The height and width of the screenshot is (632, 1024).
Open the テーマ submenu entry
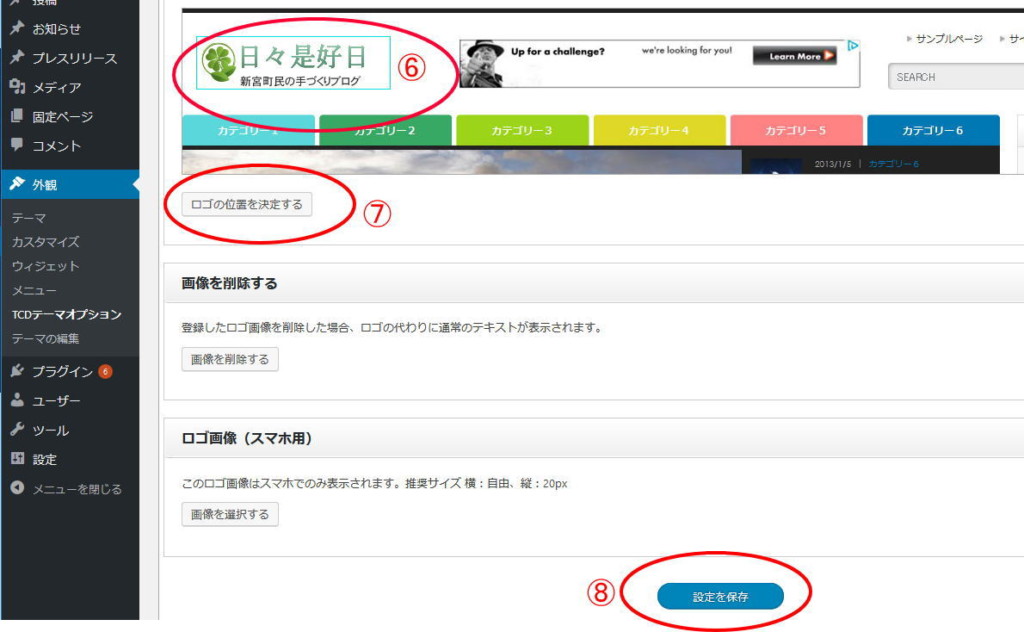tap(29, 218)
